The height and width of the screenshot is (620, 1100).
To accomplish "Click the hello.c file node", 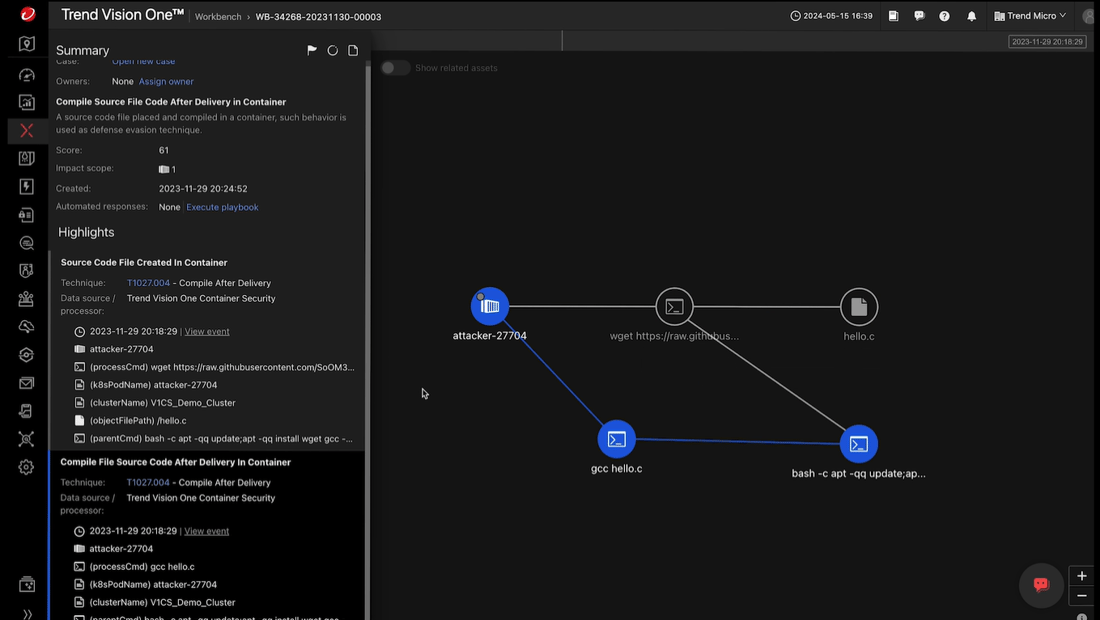I will pyautogui.click(x=858, y=307).
